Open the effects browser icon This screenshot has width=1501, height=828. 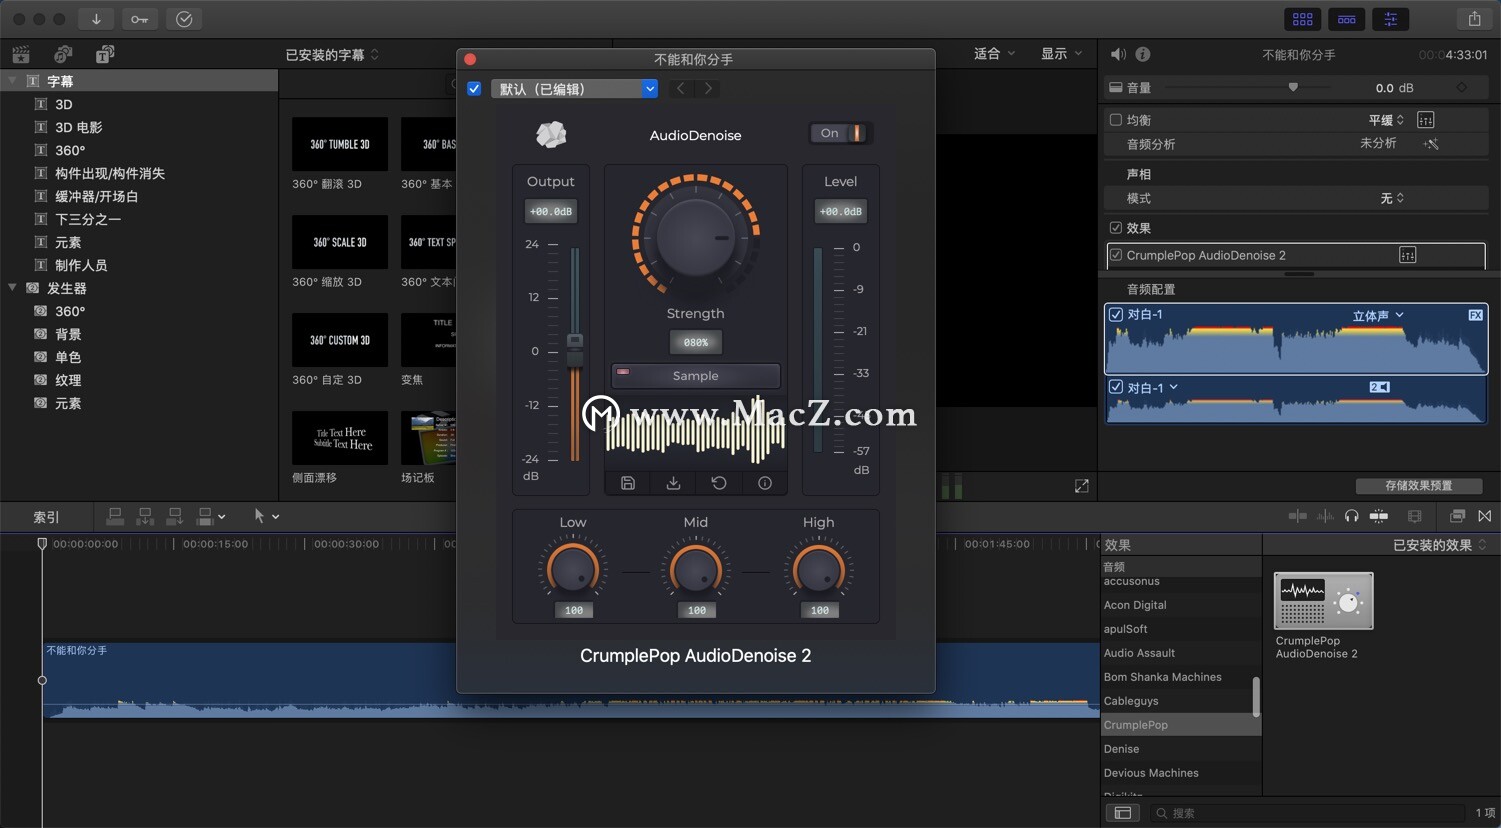(1457, 516)
